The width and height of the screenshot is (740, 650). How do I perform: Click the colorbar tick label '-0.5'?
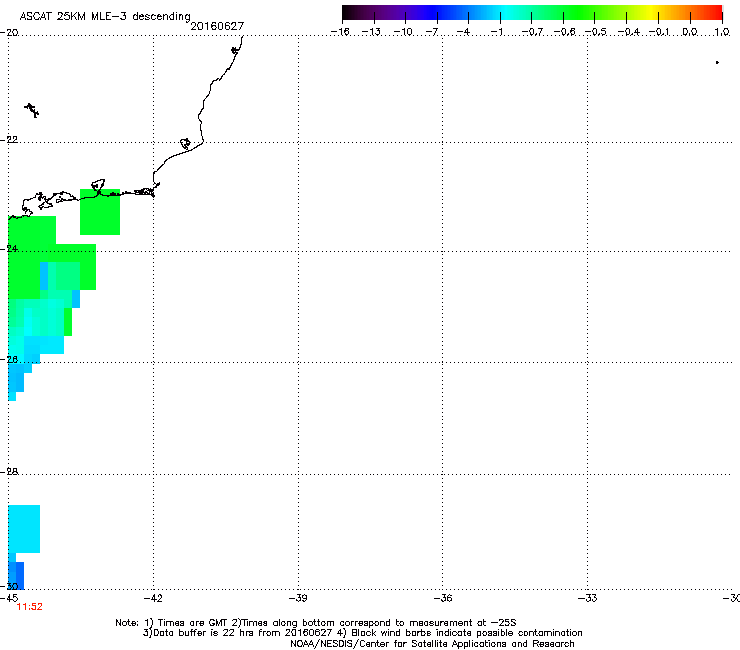[x=596, y=32]
